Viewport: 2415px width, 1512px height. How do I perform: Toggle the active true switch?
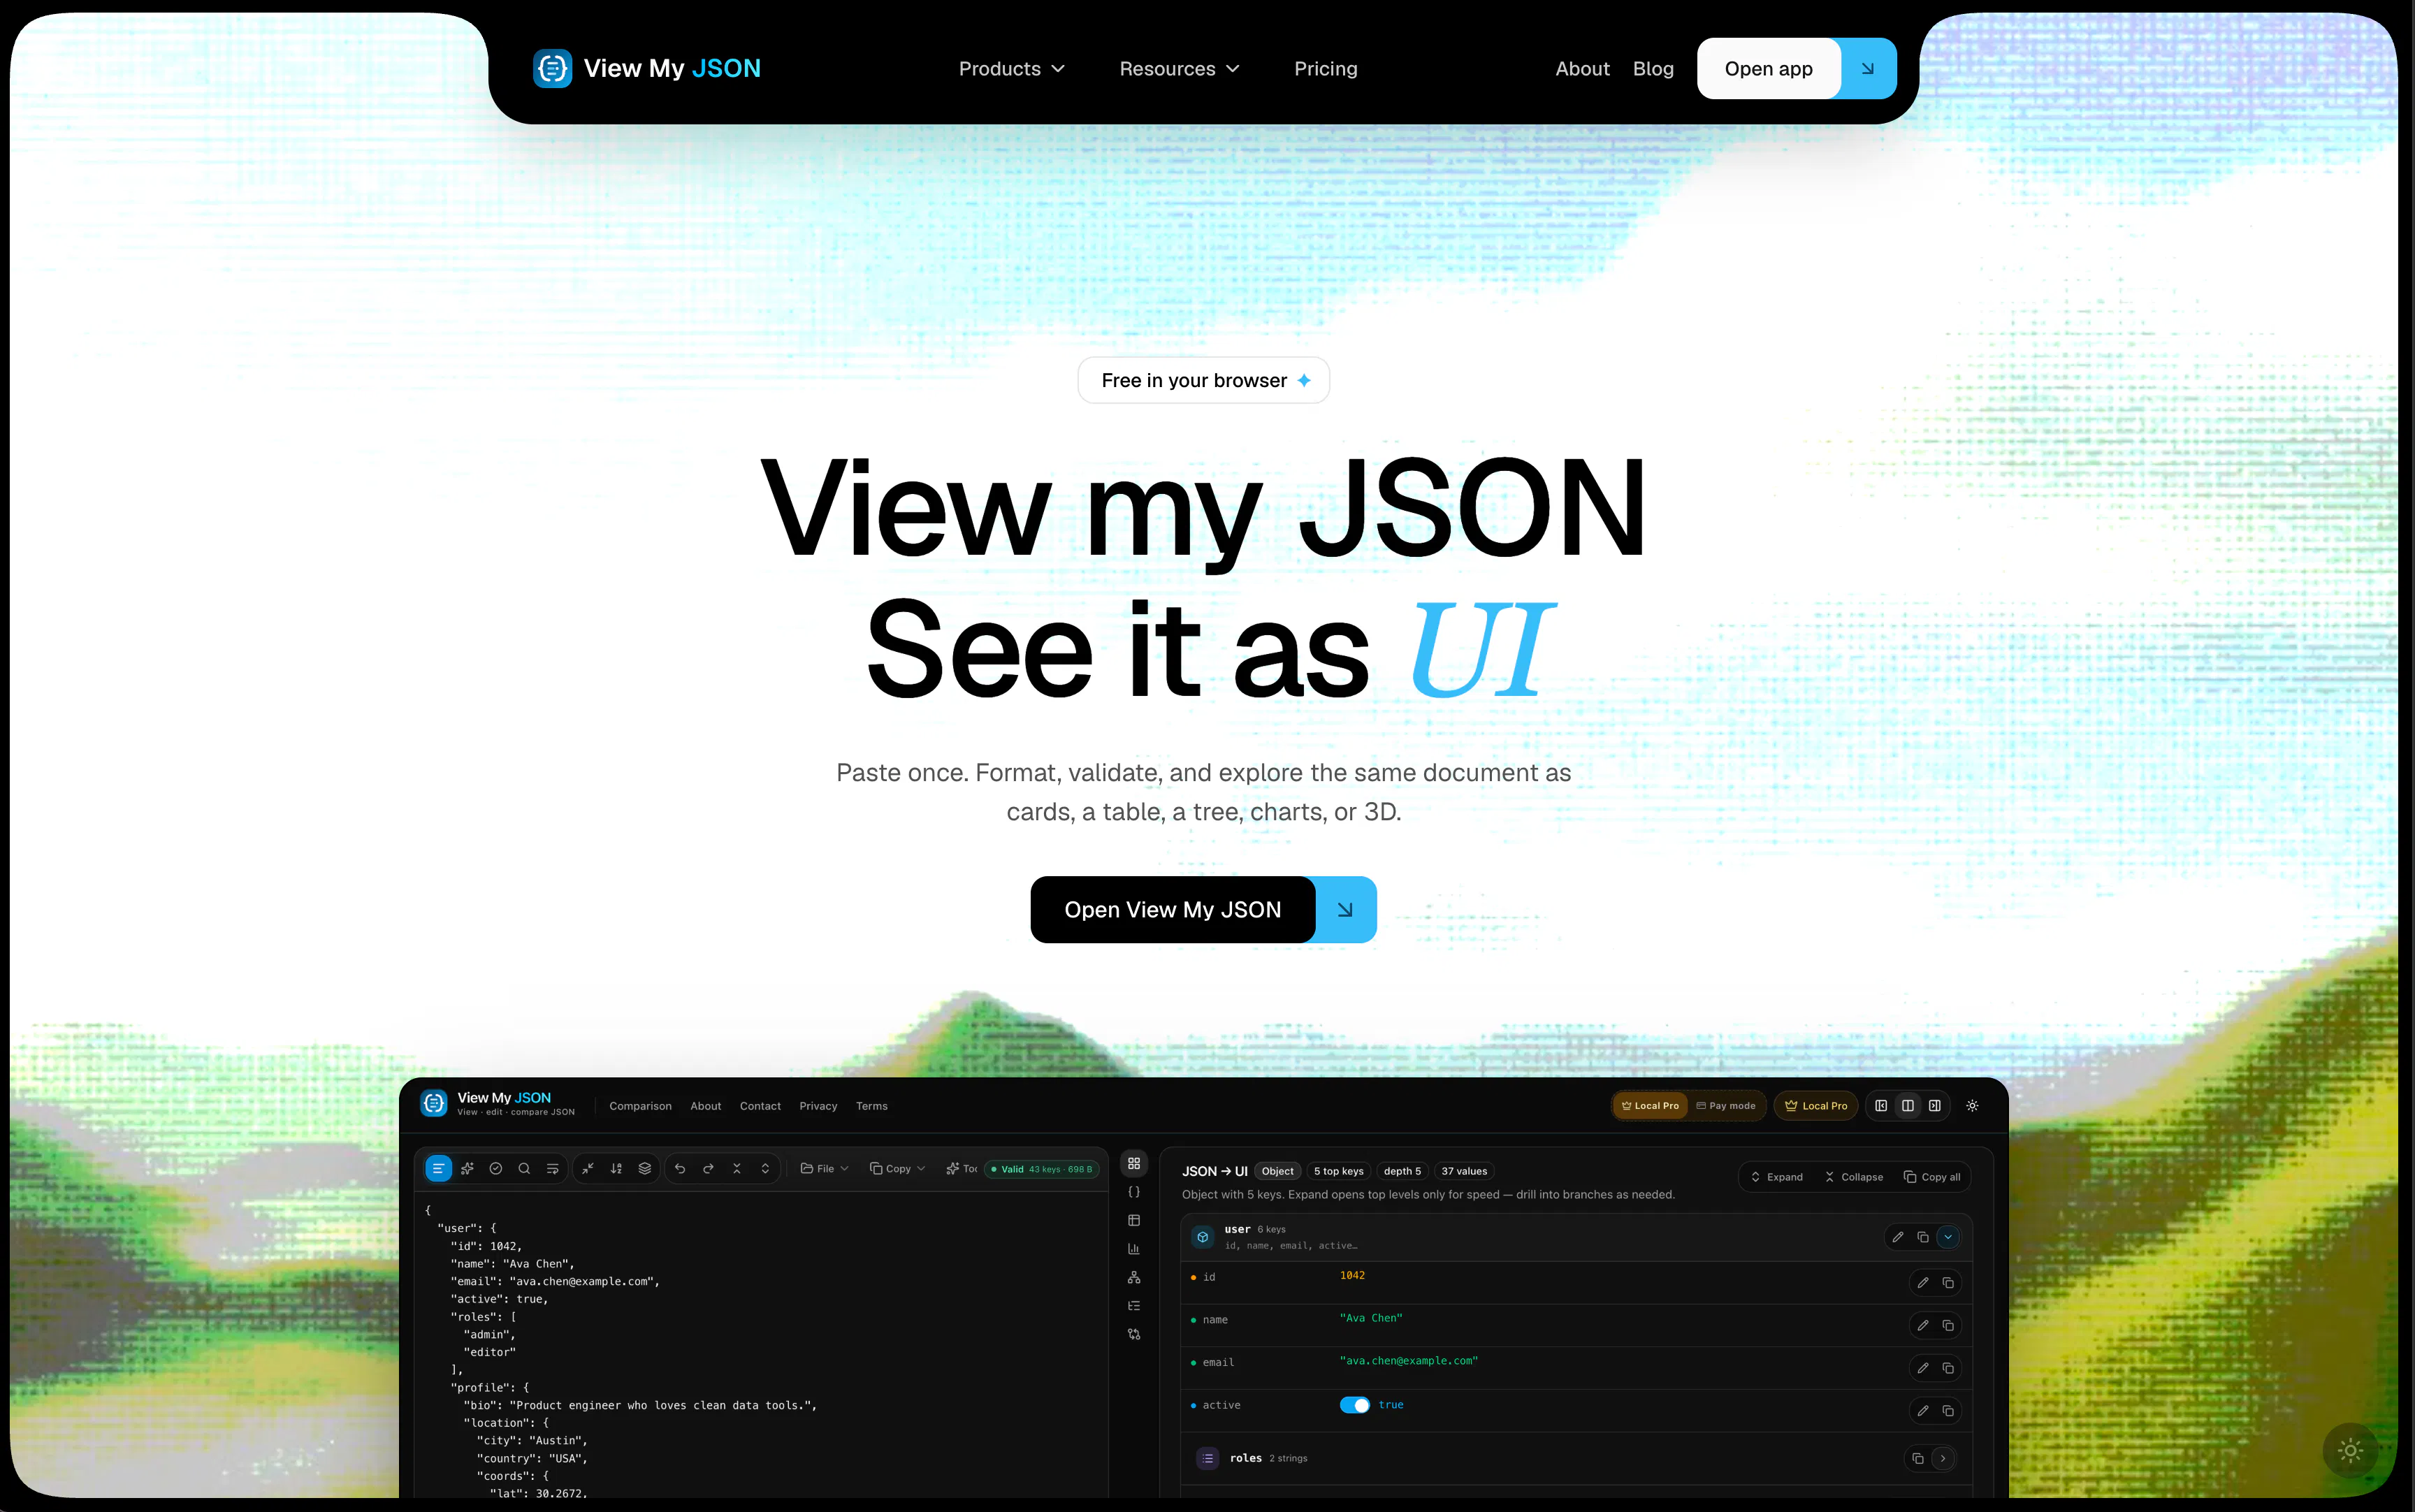click(x=1355, y=1405)
